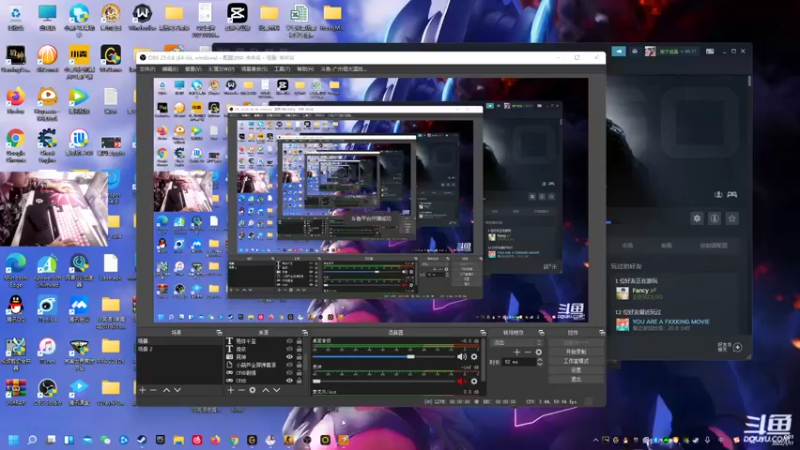The height and width of the screenshot is (450, 800).
Task: Unmute the red muted speaker icon
Action: (462, 381)
